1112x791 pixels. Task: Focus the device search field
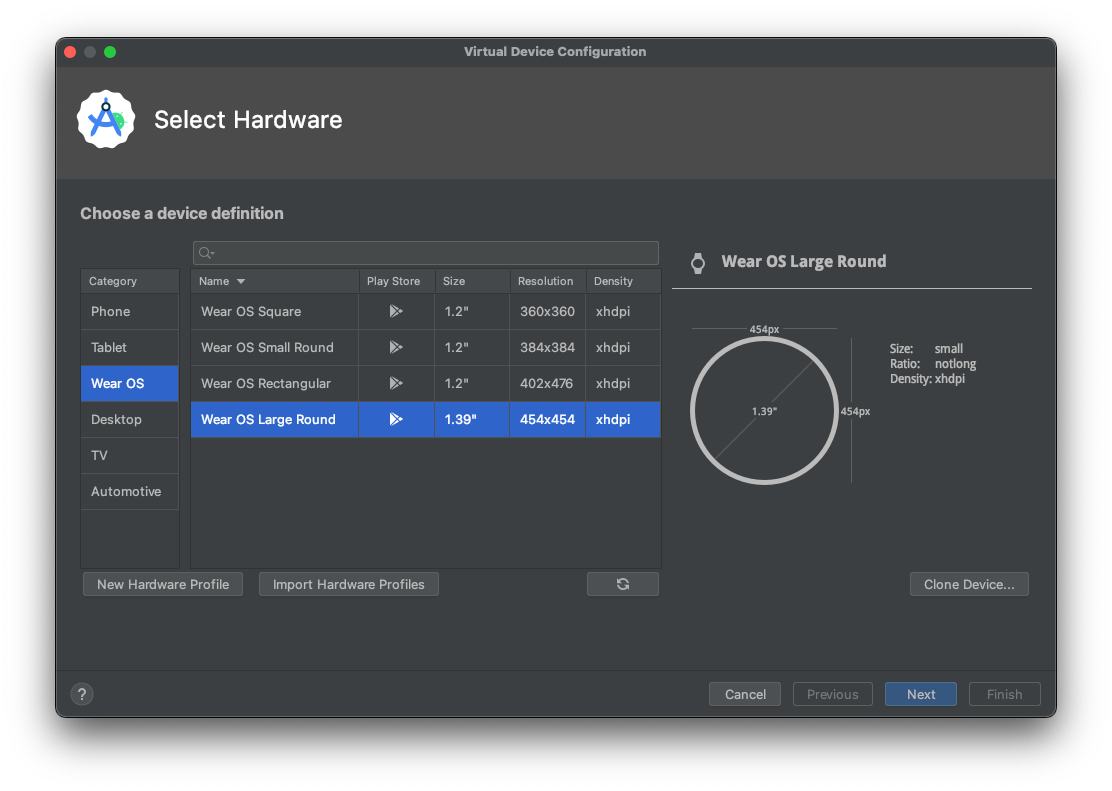[x=426, y=253]
